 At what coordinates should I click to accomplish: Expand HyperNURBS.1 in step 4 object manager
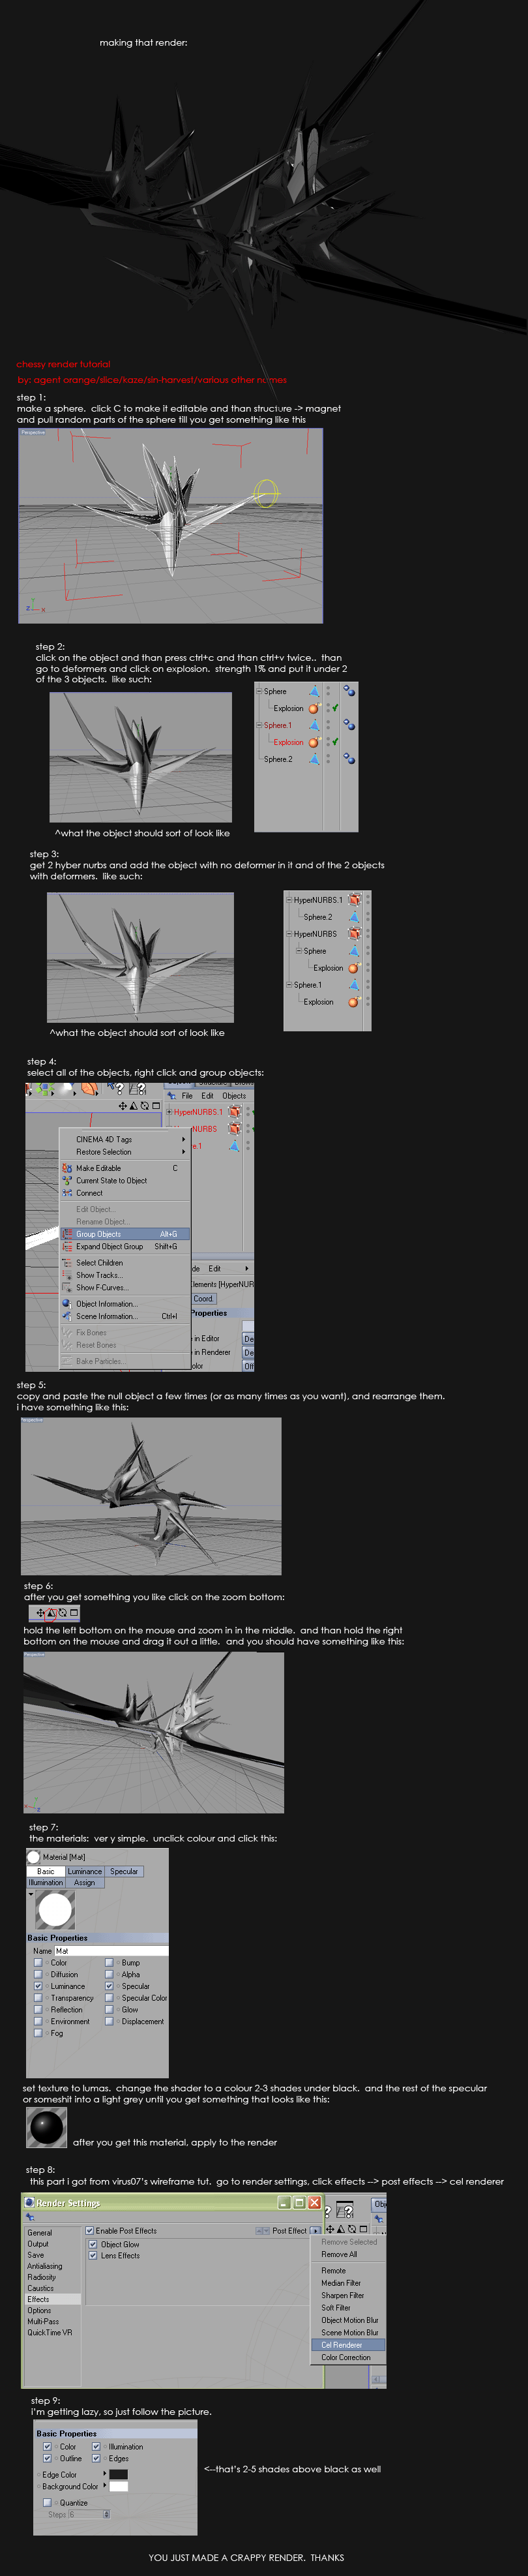click(169, 1112)
